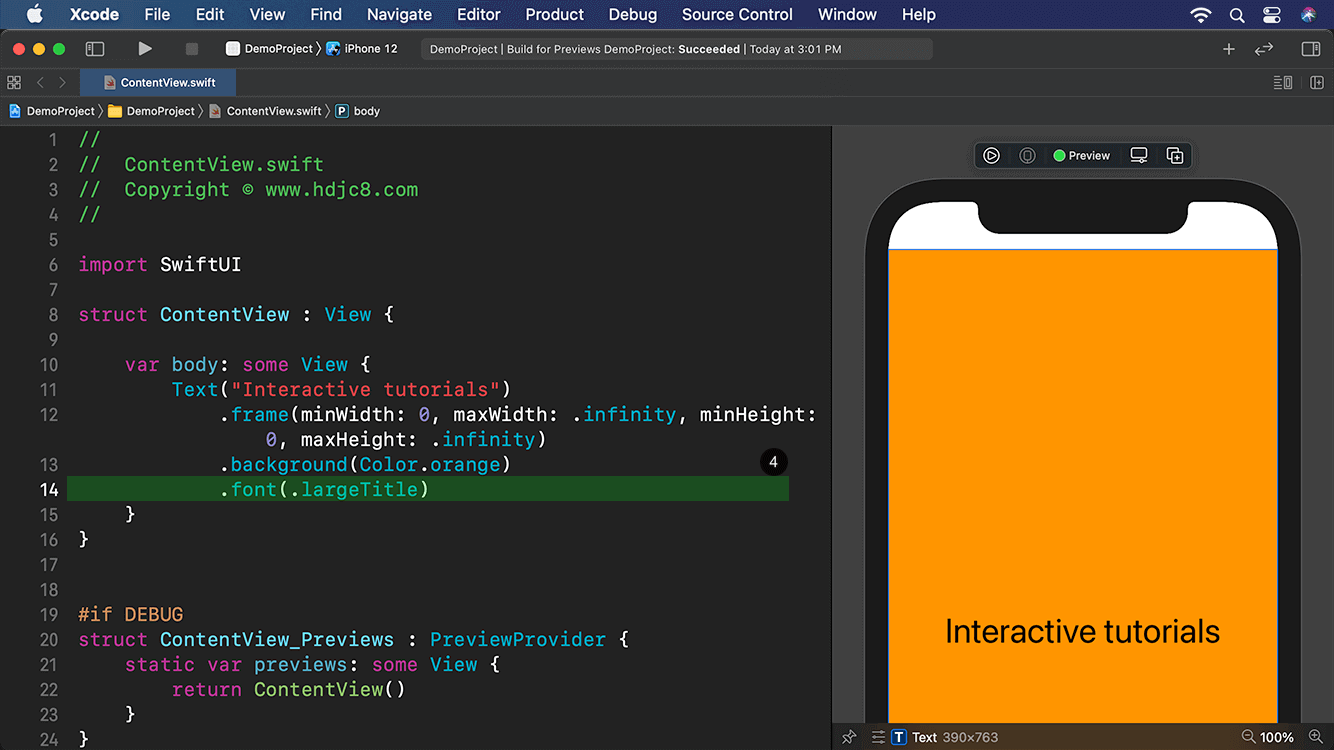Click Text("Interactive tutorials") code line
1334x750 pixels.
coord(341,389)
